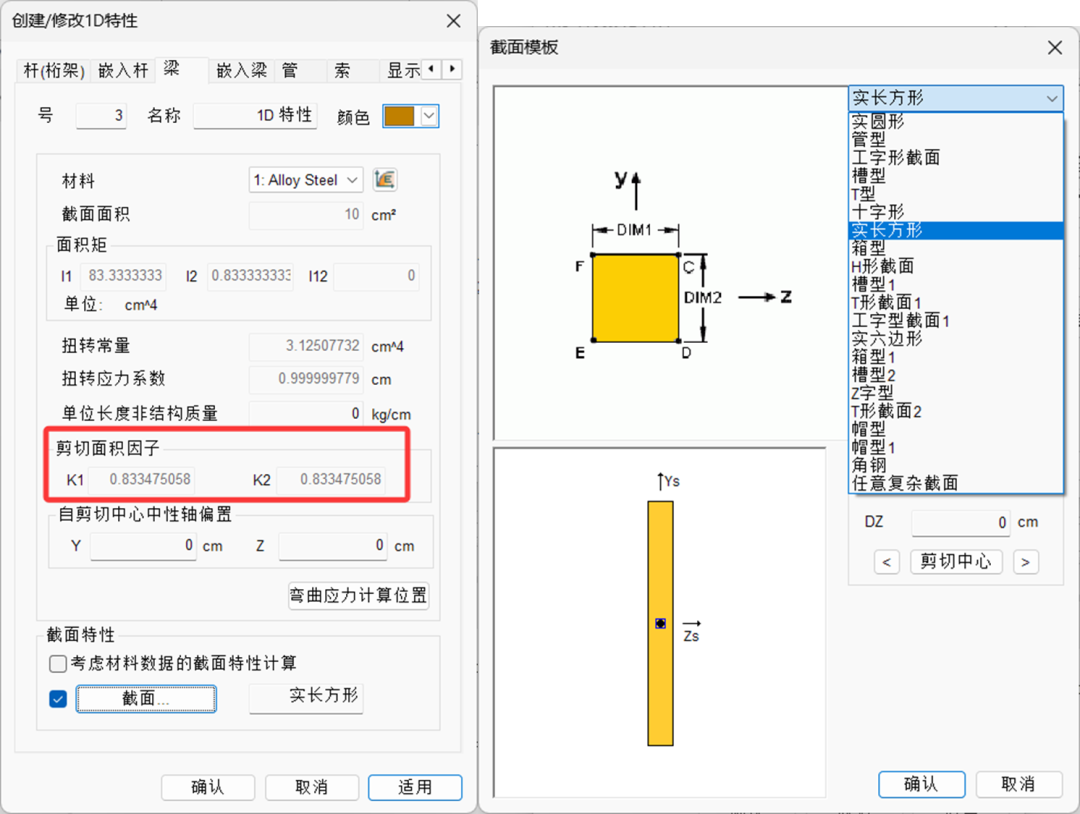Choose 任意复杂截面 in the section list
Screen dimensions: 1080x814
904,483
